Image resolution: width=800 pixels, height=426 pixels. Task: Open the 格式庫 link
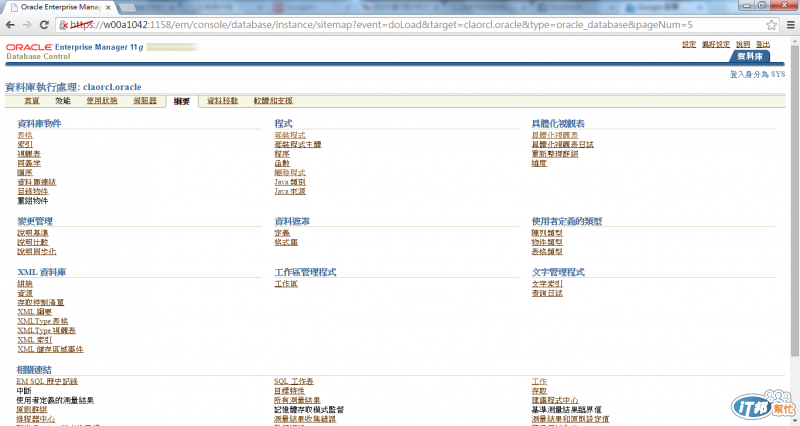tap(286, 242)
